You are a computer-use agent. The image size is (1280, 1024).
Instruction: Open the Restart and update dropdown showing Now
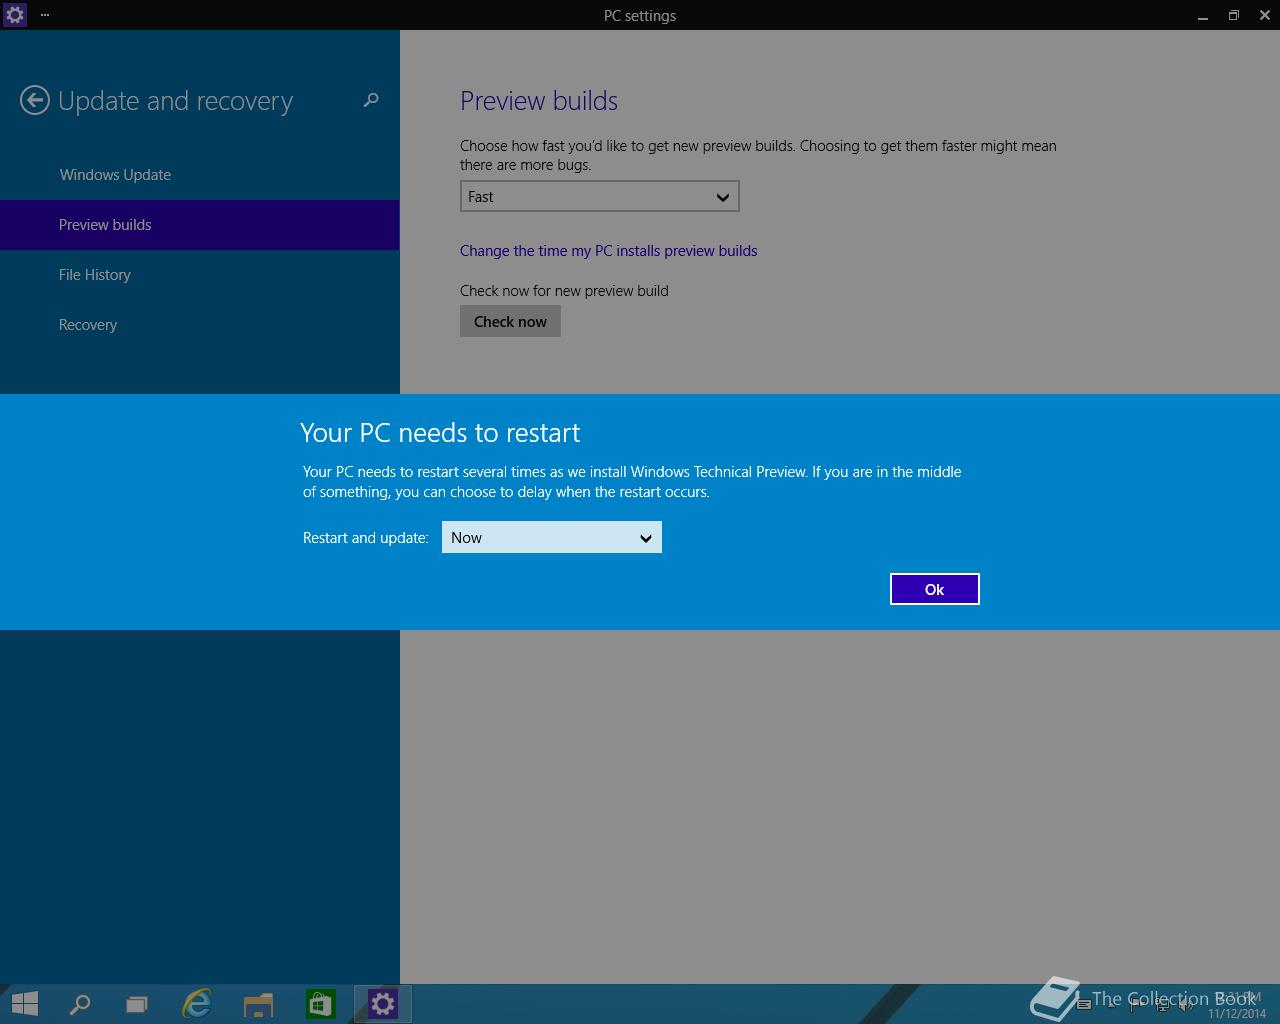click(x=552, y=537)
